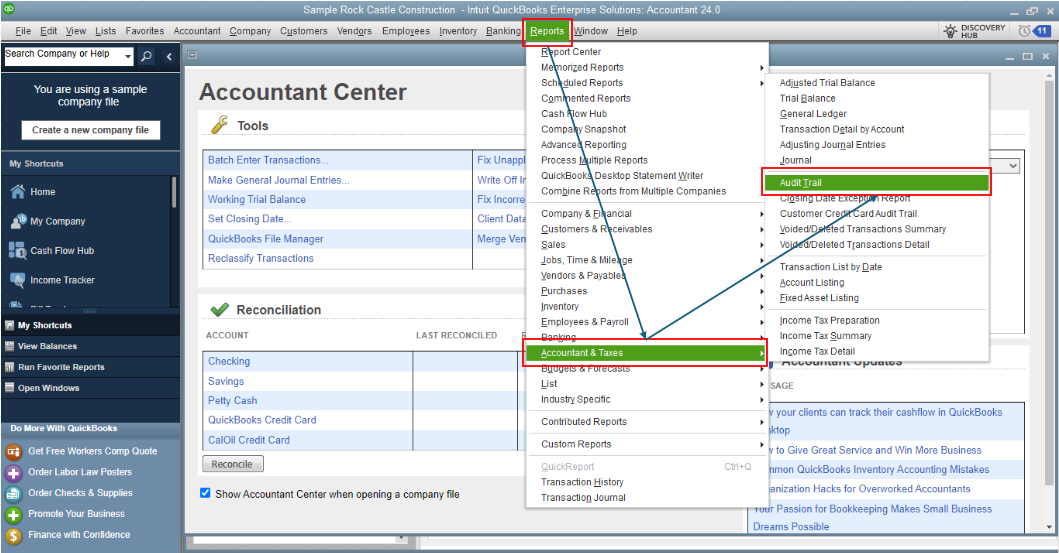Click the QuickBooks logo icon in title bar
This screenshot has width=1059, height=553.
(9, 9)
